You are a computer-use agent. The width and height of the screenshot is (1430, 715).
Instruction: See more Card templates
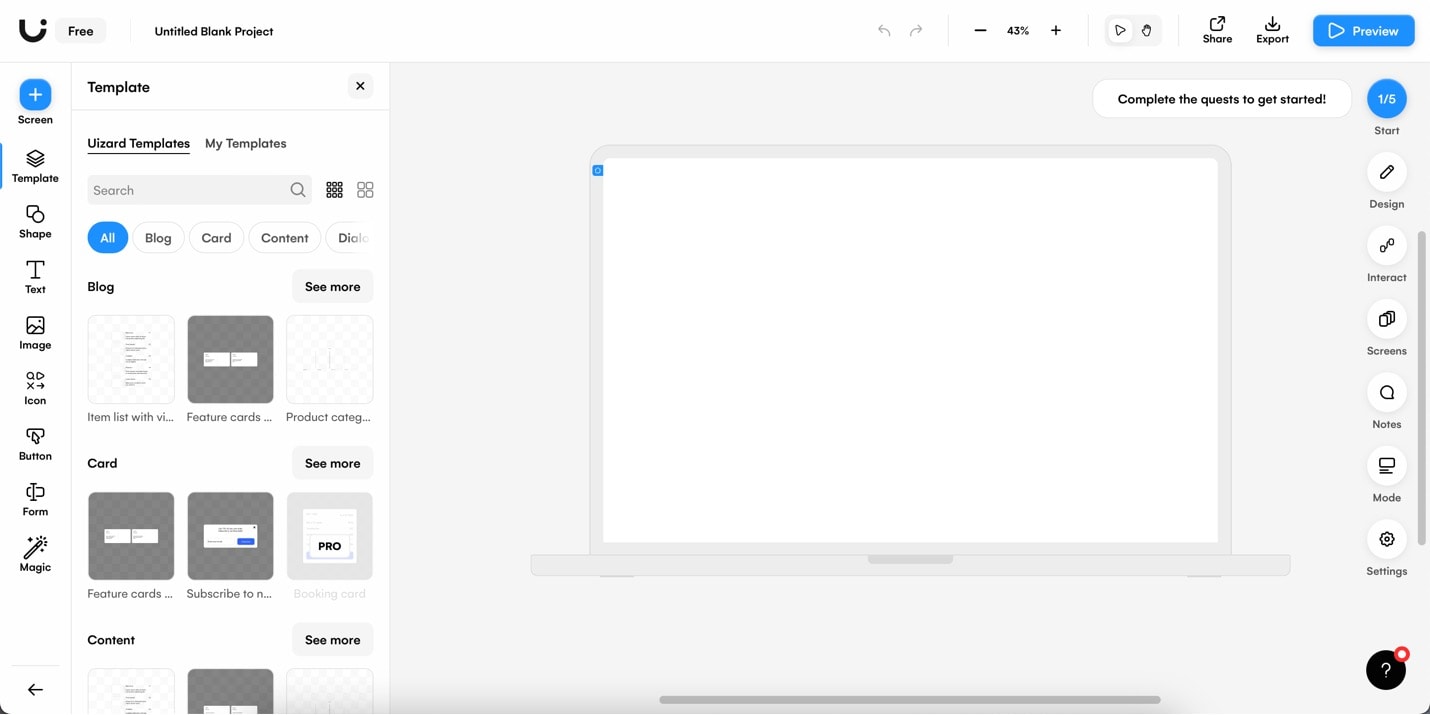(x=333, y=463)
